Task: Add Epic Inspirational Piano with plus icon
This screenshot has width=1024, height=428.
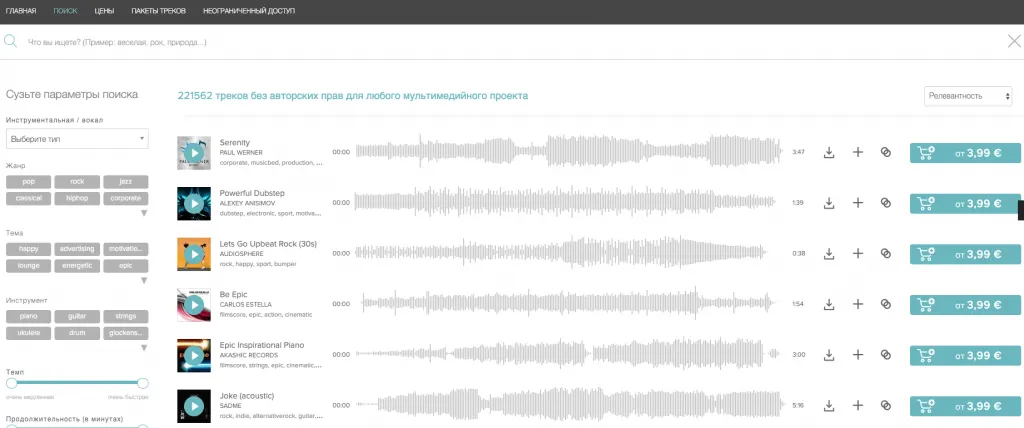Action: tap(858, 355)
